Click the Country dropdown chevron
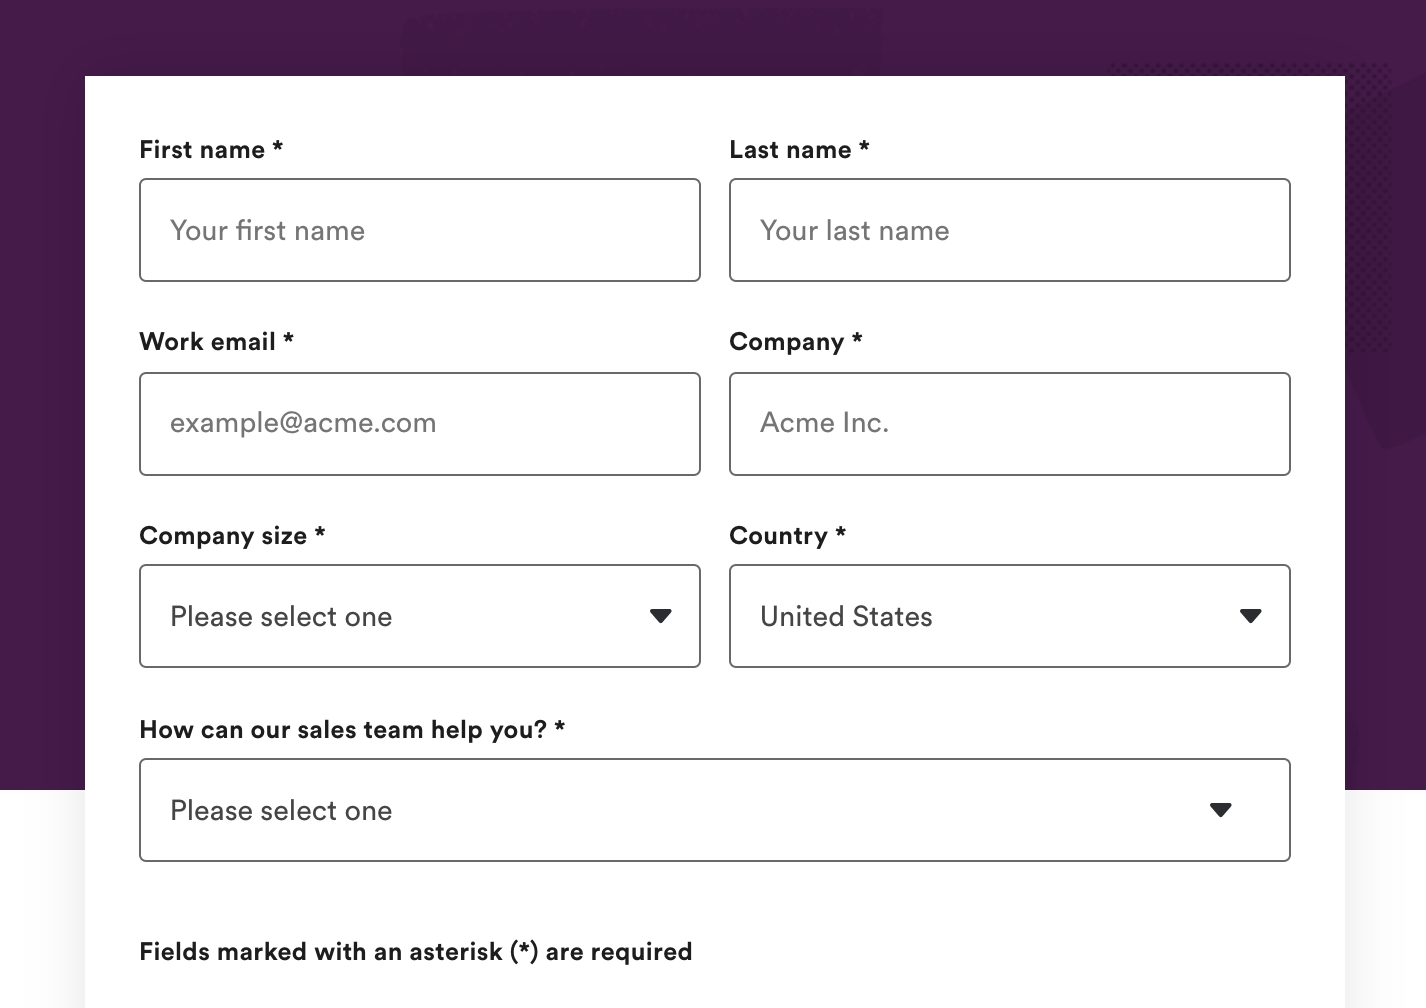1426x1008 pixels. tap(1250, 616)
